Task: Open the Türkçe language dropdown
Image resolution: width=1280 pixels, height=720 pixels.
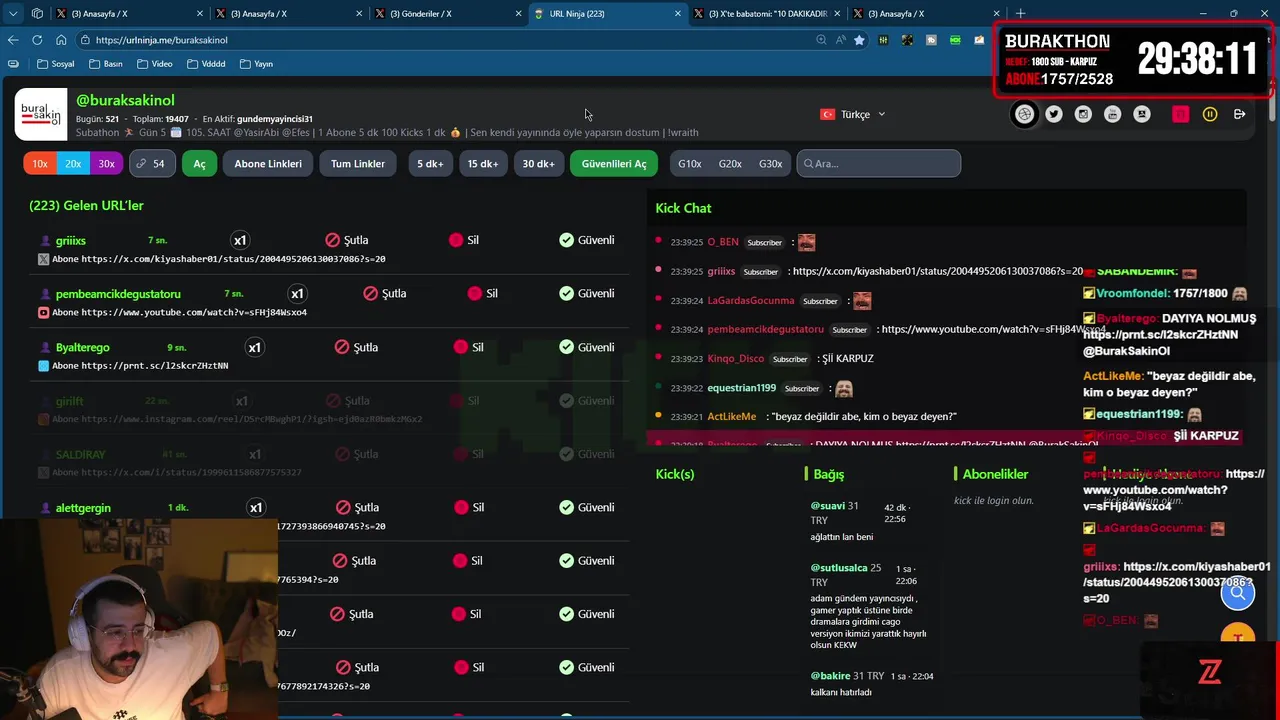Action: click(853, 114)
